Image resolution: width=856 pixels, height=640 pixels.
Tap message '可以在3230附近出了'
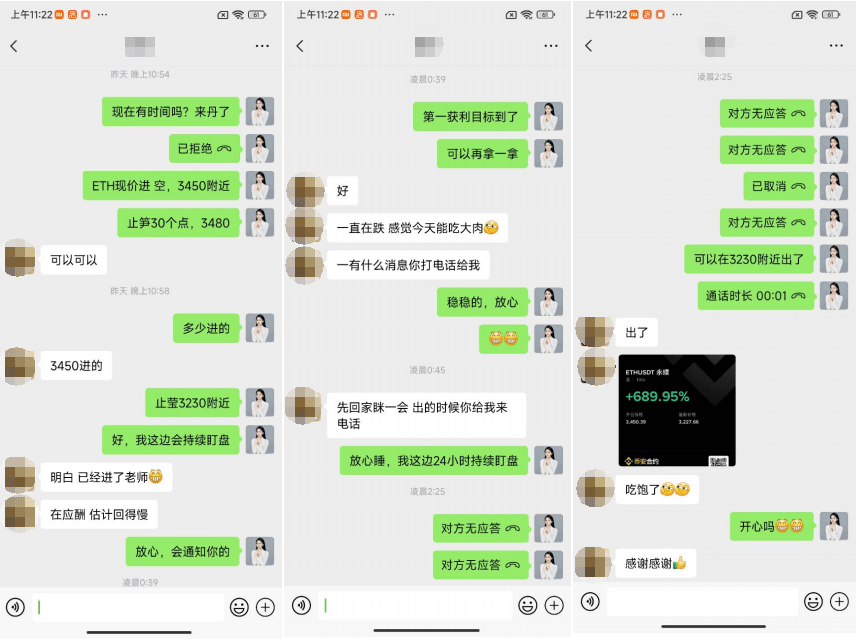pos(749,259)
